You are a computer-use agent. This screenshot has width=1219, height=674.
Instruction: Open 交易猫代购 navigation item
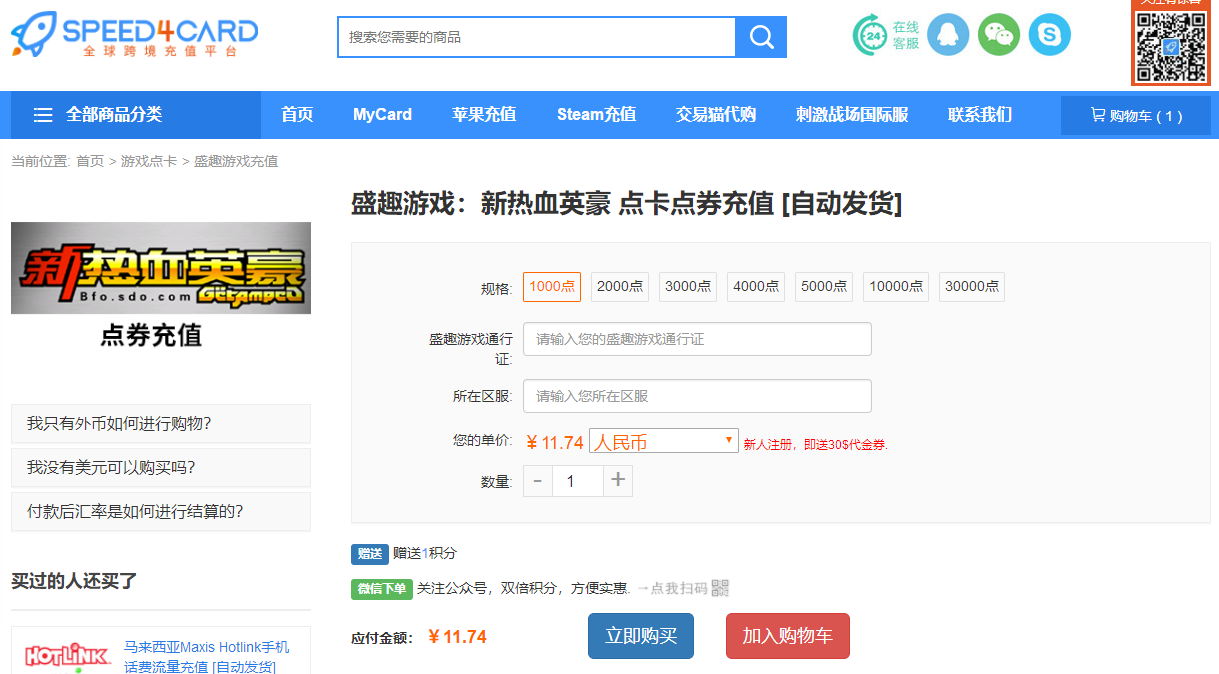pyautogui.click(x=716, y=115)
